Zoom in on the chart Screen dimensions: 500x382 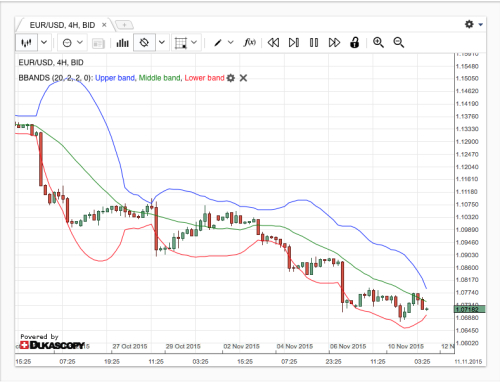pyautogui.click(x=378, y=42)
